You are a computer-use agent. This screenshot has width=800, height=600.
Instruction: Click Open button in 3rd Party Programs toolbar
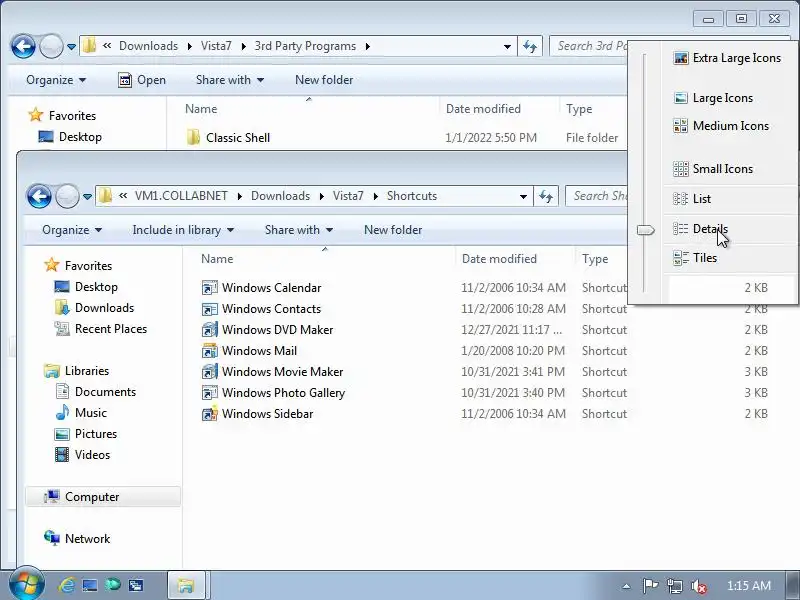[142, 80]
